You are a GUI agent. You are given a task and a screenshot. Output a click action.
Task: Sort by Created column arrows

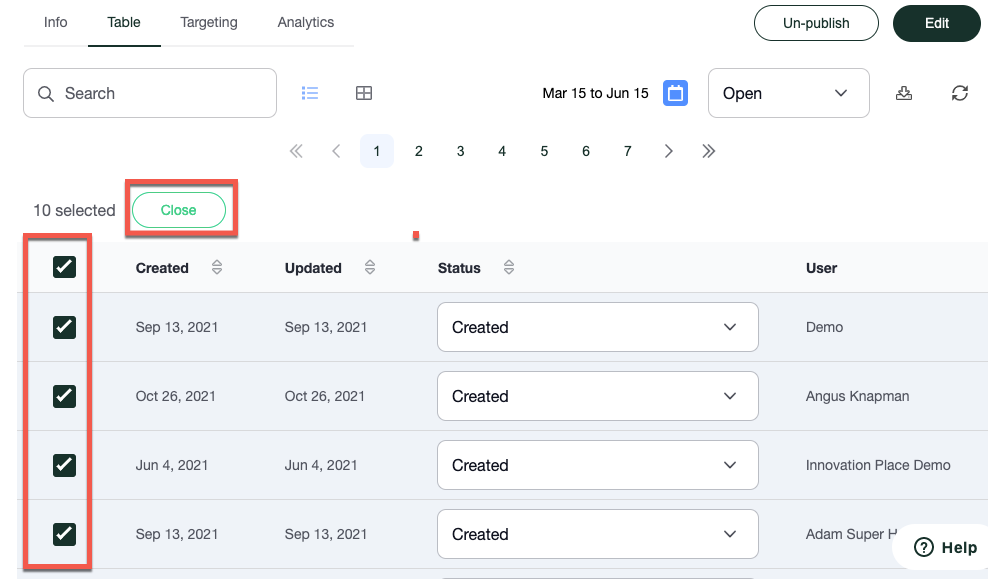coord(217,268)
